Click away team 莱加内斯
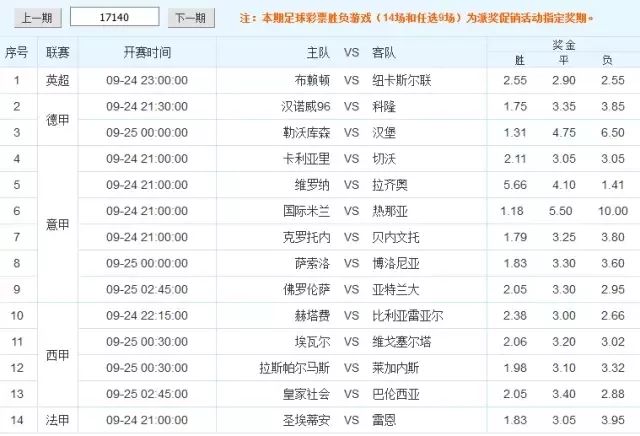 [x=396, y=368]
